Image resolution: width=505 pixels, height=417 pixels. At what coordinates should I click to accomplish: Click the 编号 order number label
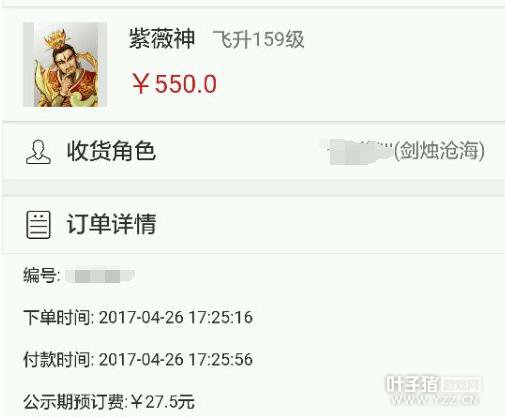click(x=41, y=276)
